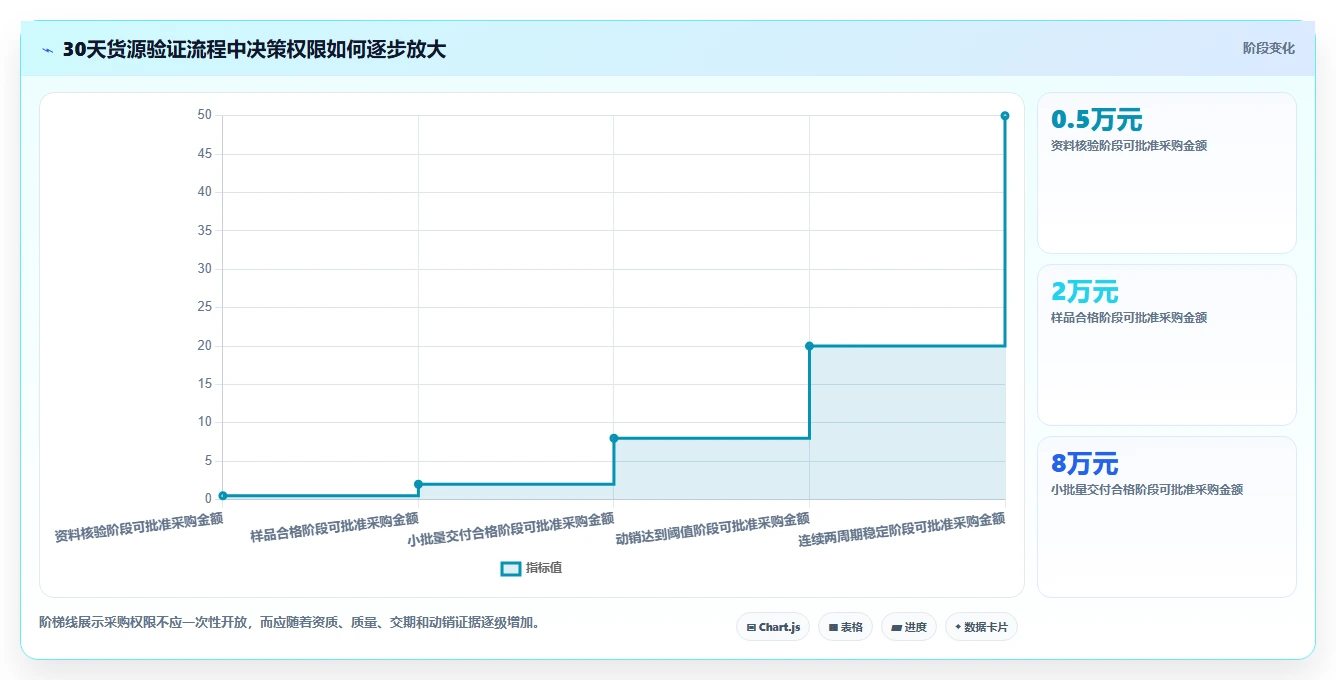Click the footnote starting with 阶梯线展示采购权限
The width and height of the screenshot is (1336, 680).
(x=292, y=622)
